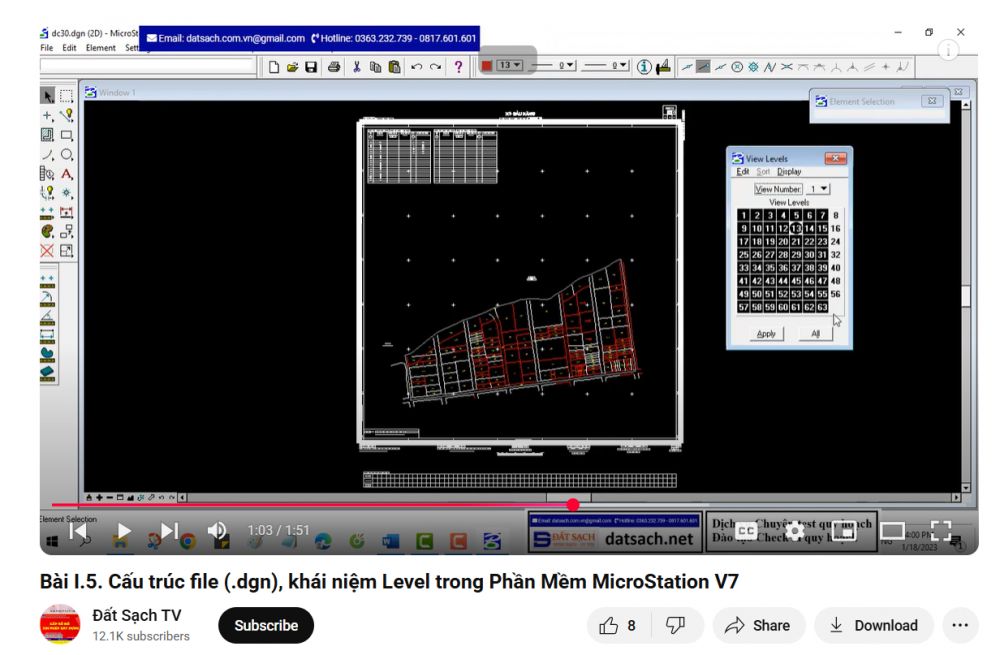The height and width of the screenshot is (655, 1000).
Task: Toggle level 13 in View Levels grid
Action: [x=796, y=229]
